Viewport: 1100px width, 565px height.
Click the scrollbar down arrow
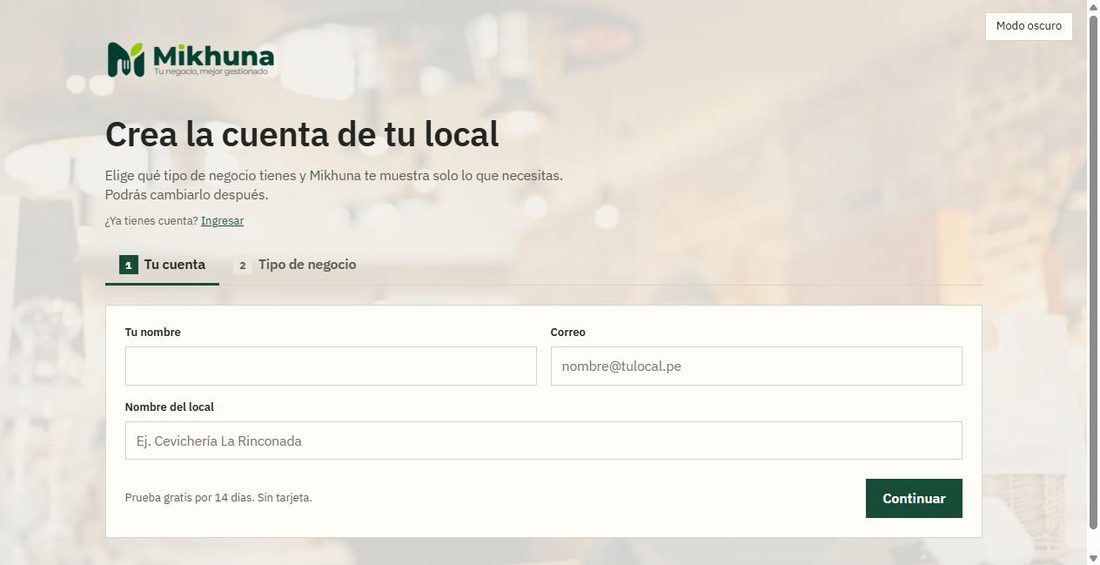pos(1093,558)
